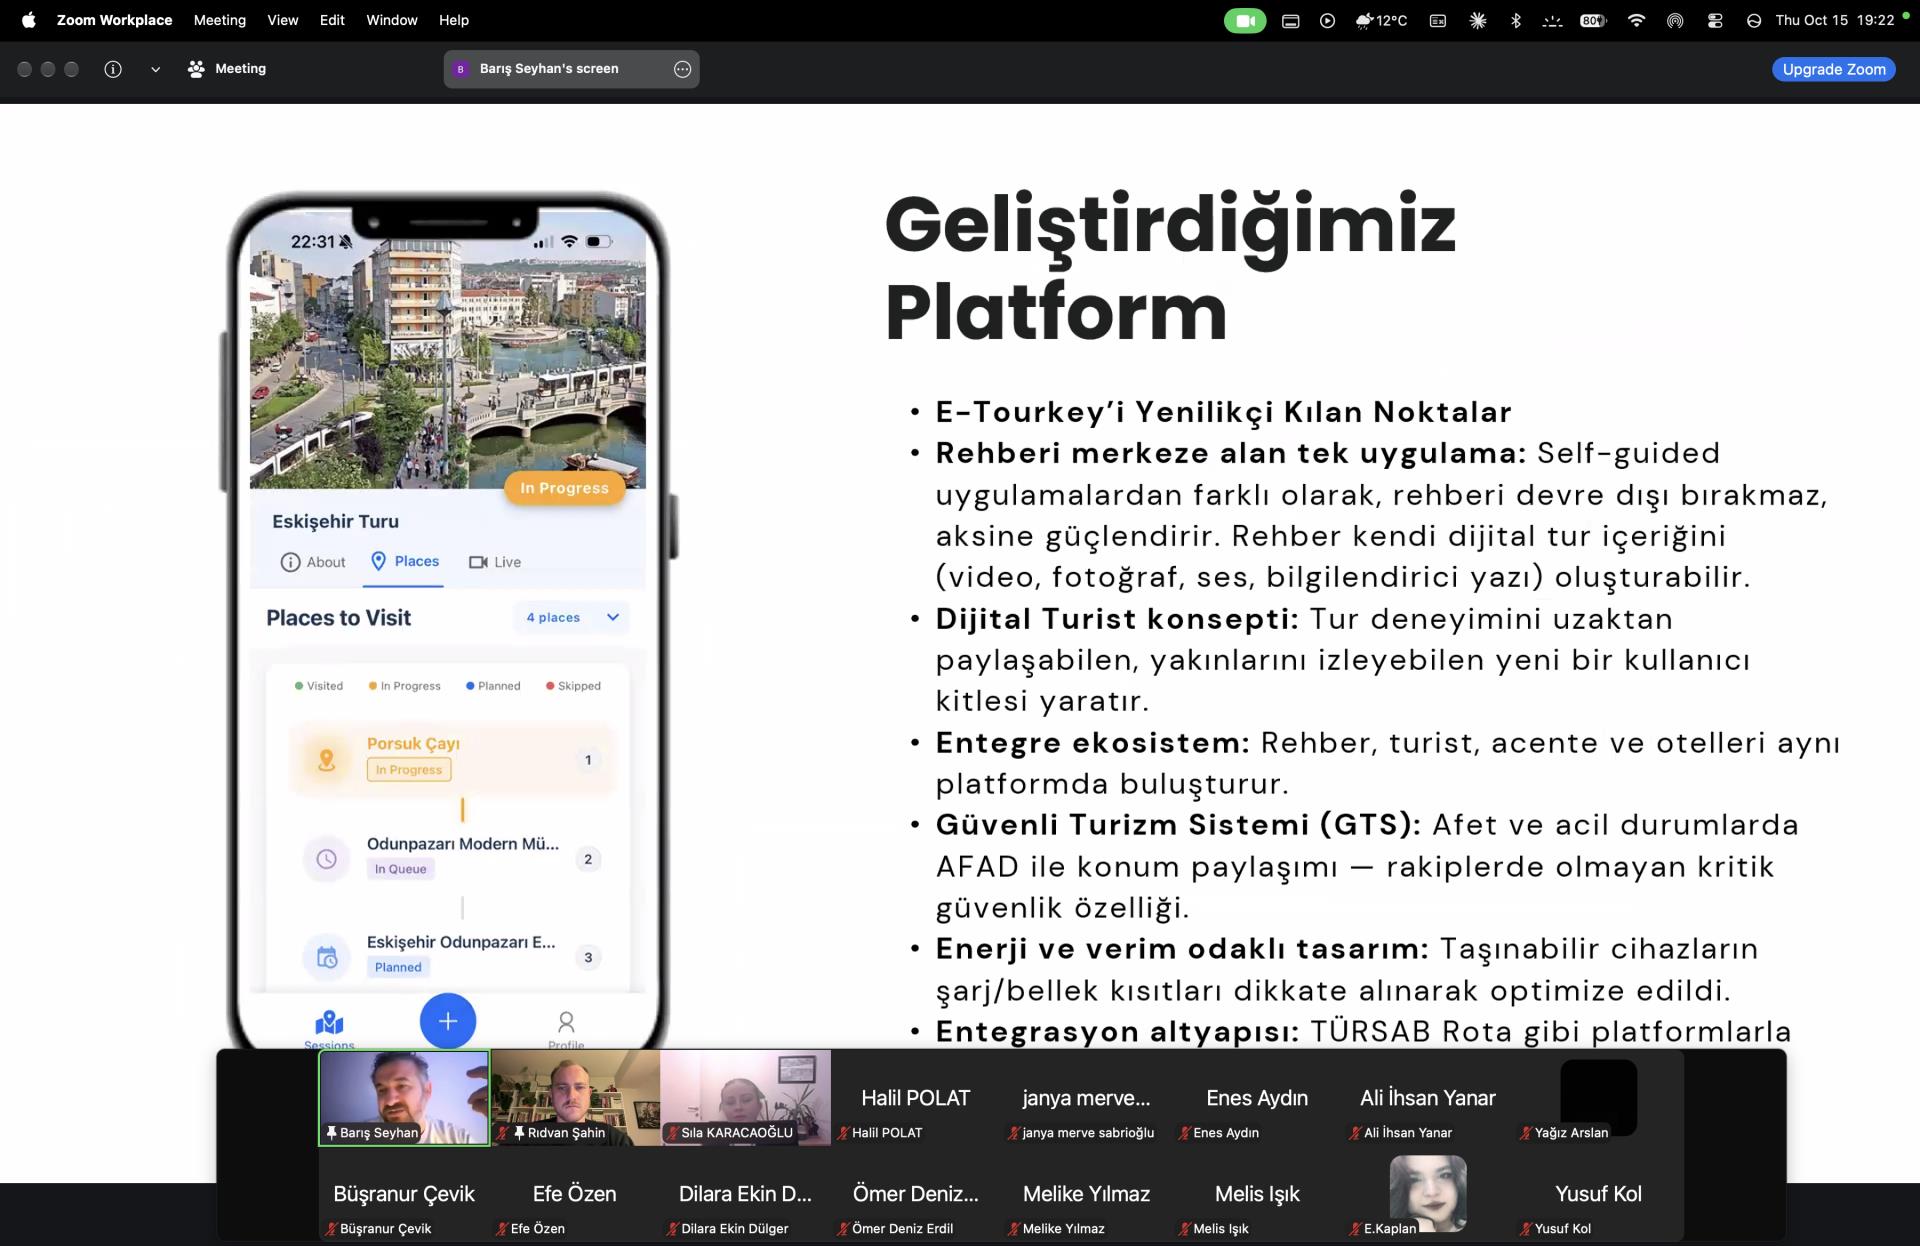
Task: Select the Porsuk Çayı place row
Action: [x=452, y=759]
